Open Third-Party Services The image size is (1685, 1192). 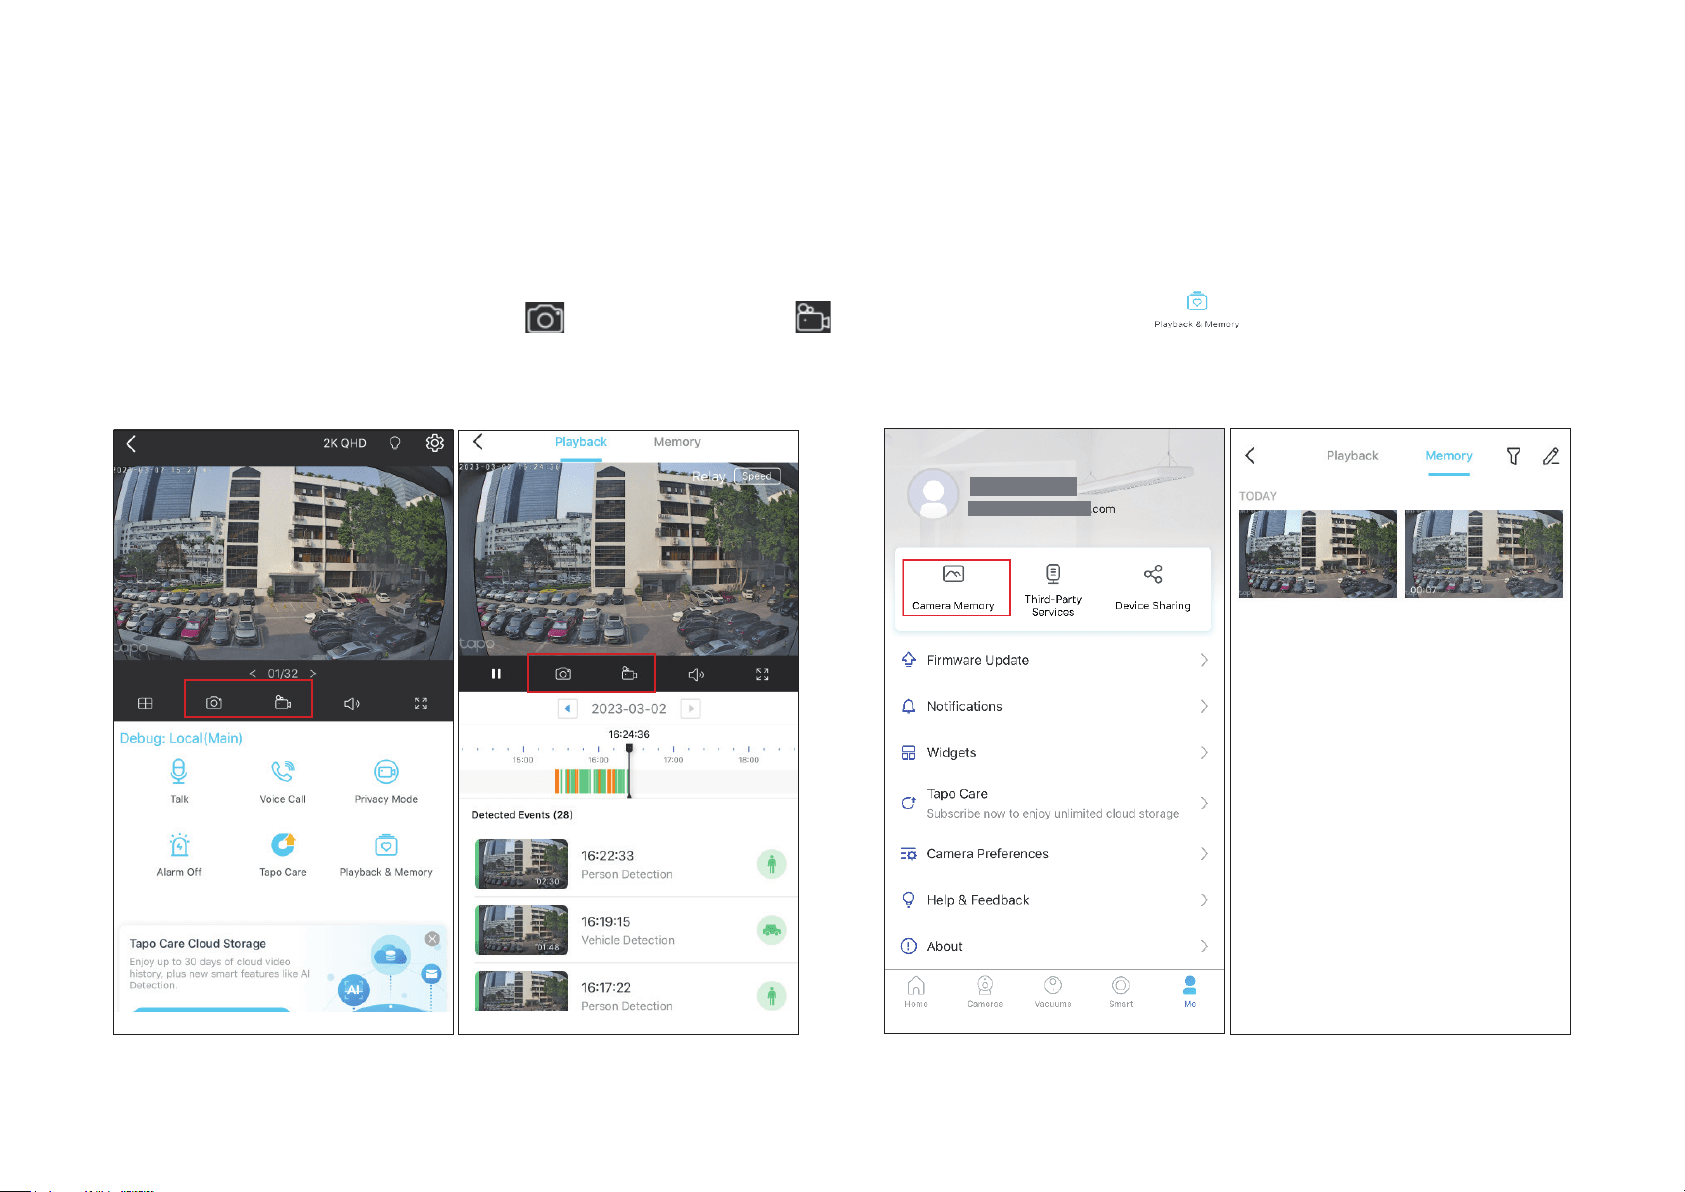pos(1053,590)
